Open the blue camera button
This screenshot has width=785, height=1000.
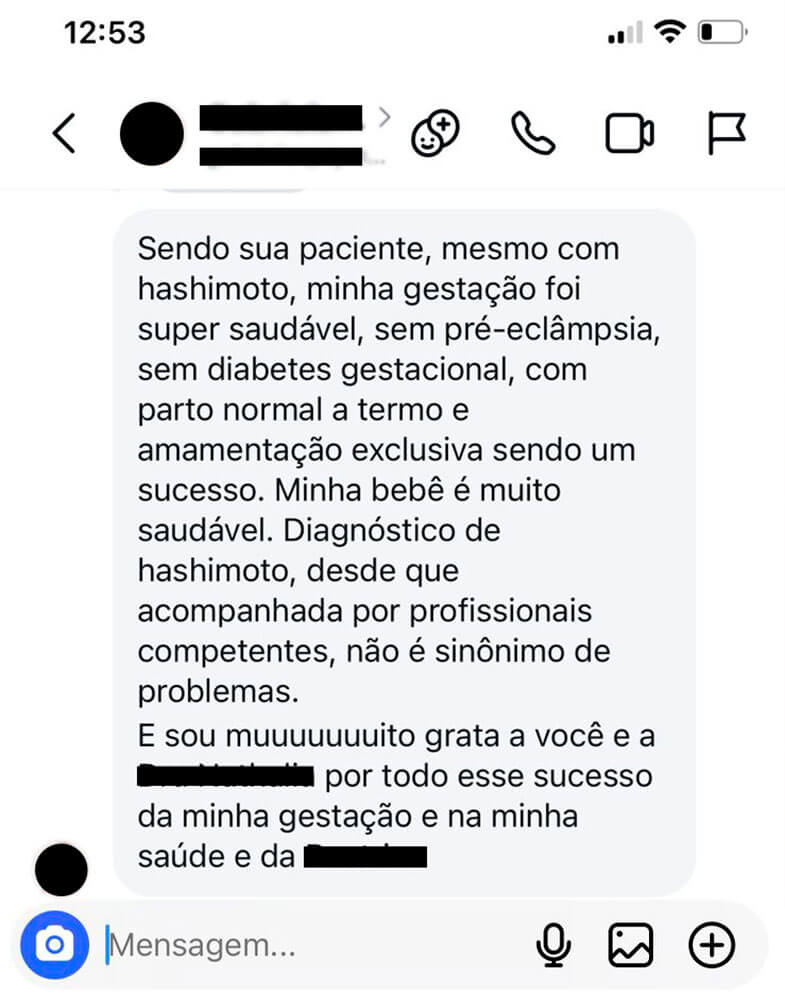click(x=55, y=945)
